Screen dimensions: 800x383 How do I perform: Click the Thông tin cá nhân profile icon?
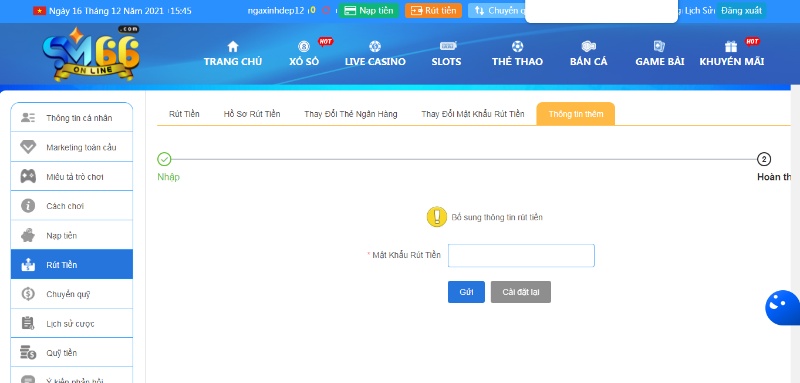click(x=28, y=118)
